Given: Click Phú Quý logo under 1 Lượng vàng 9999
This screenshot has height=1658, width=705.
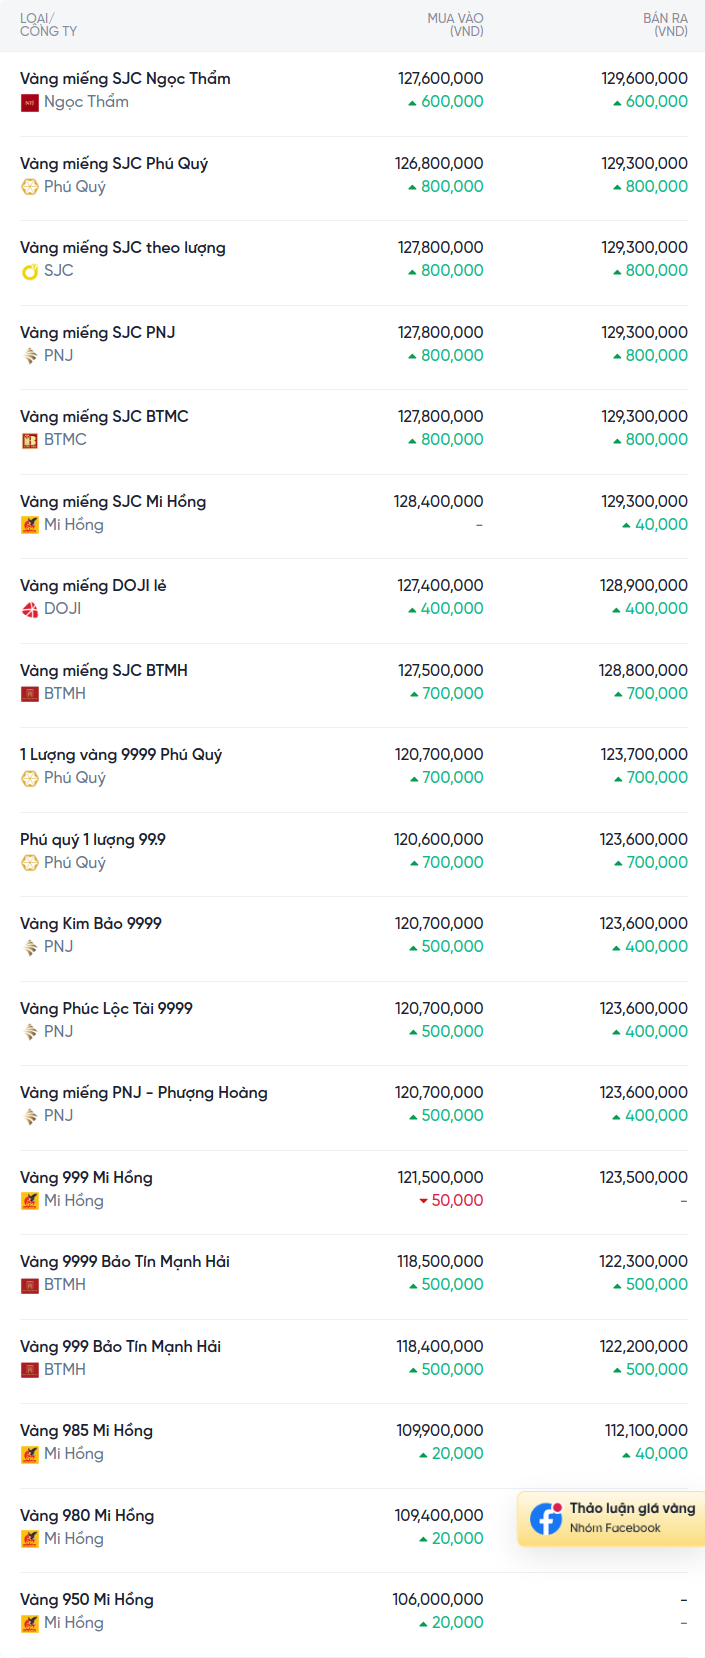Looking at the screenshot, I should pos(30,778).
